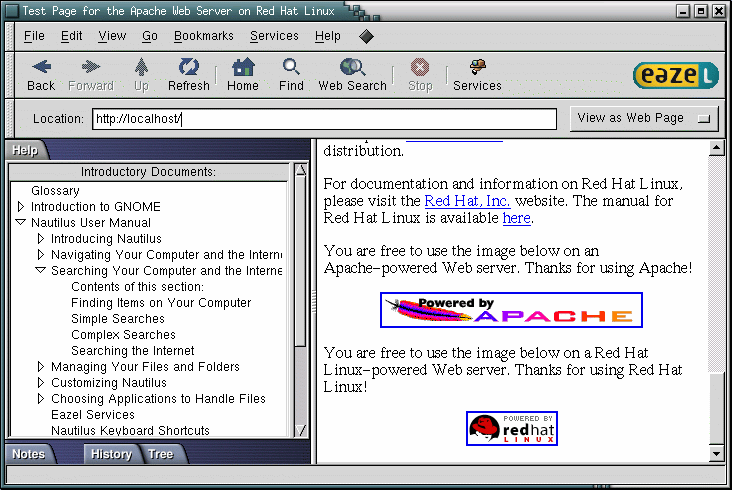Open the Edit menu
The height and width of the screenshot is (490, 732).
pos(71,36)
